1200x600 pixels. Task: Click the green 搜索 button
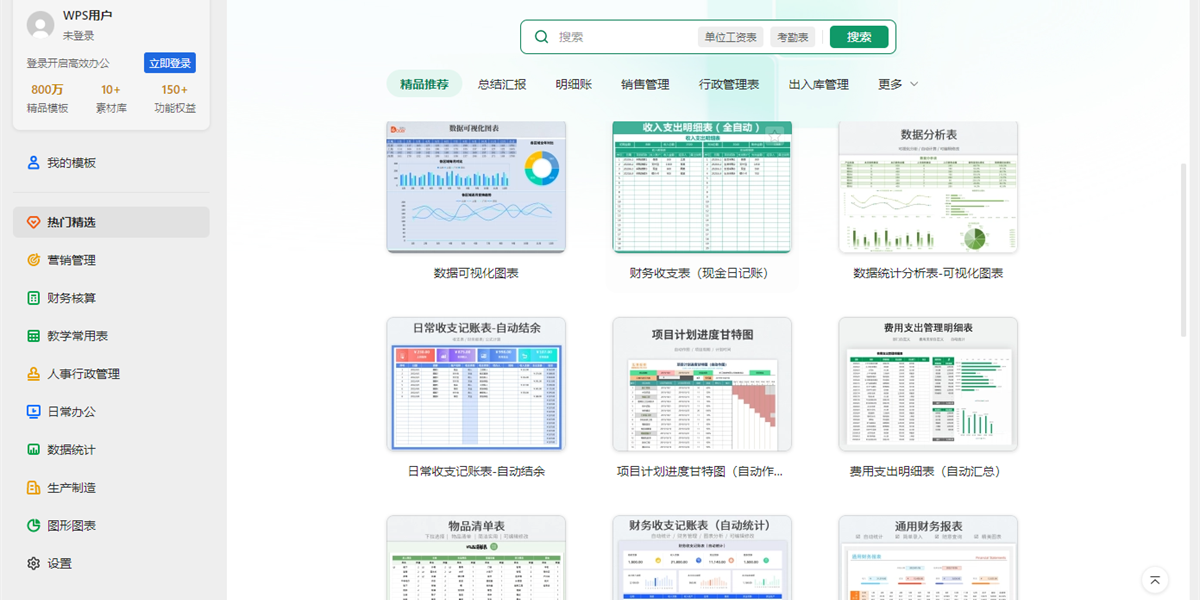tap(859, 37)
